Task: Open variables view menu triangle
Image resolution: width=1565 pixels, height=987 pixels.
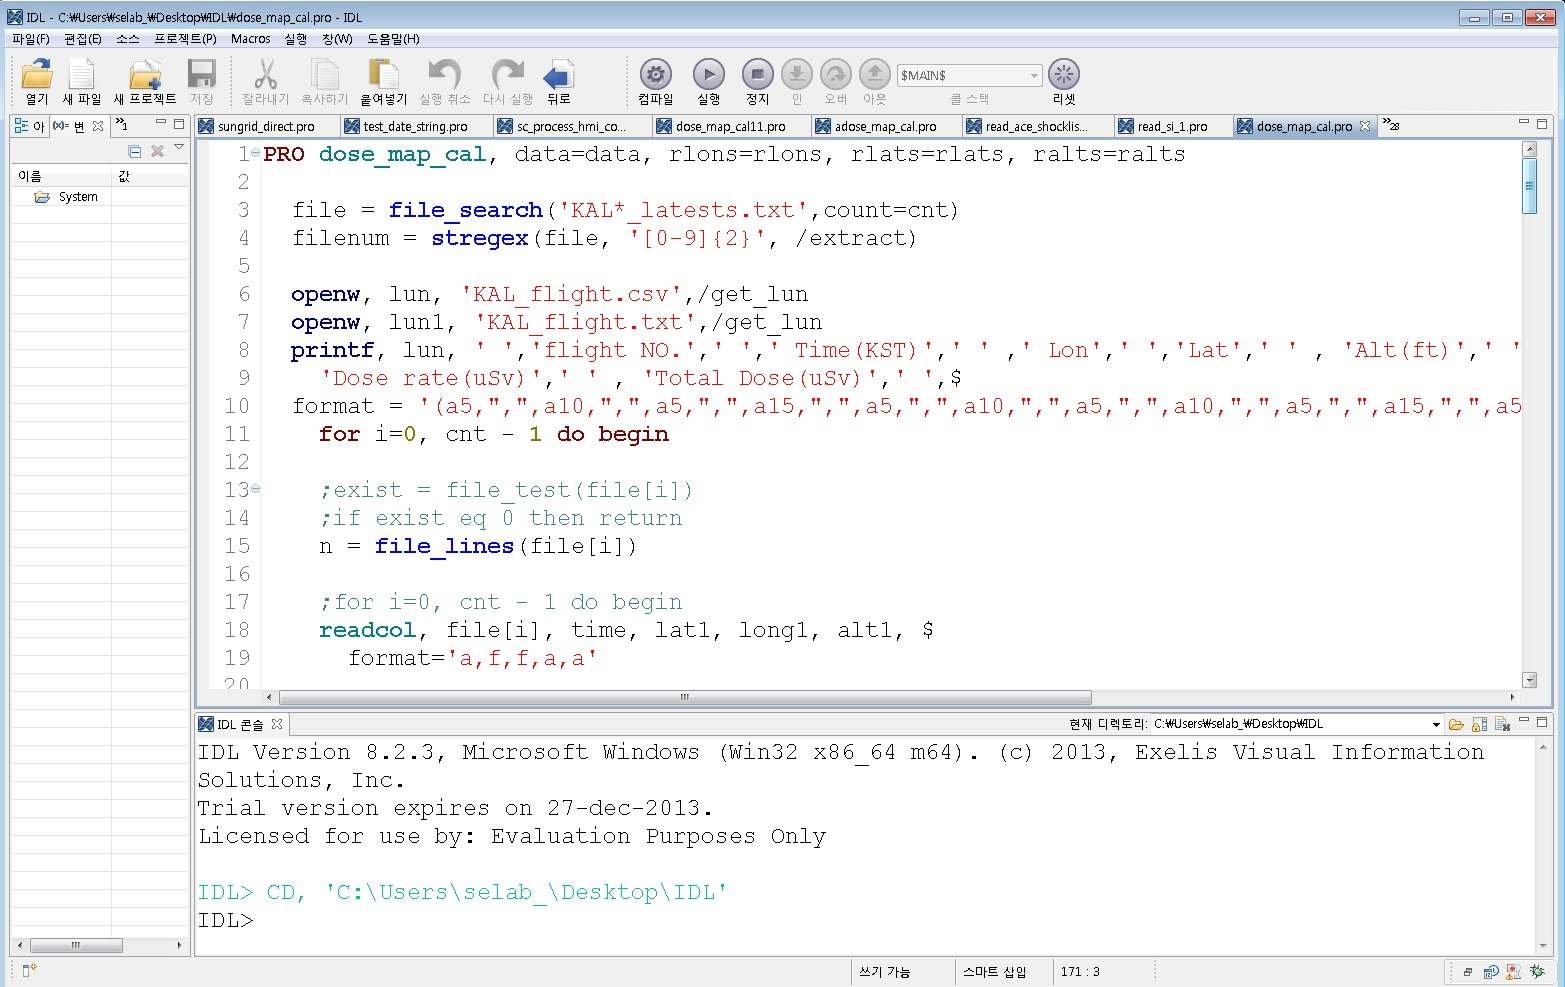Action: tap(179, 148)
